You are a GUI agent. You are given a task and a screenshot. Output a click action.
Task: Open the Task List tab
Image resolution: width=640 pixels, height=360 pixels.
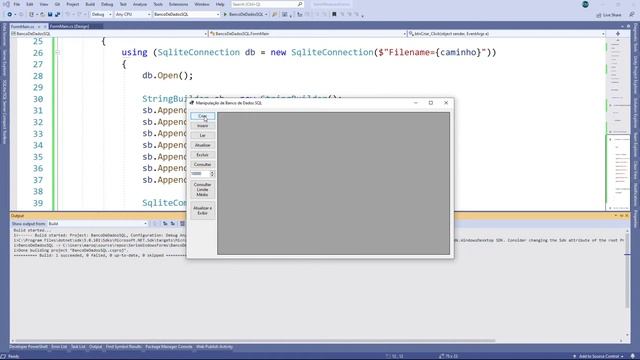click(78, 347)
